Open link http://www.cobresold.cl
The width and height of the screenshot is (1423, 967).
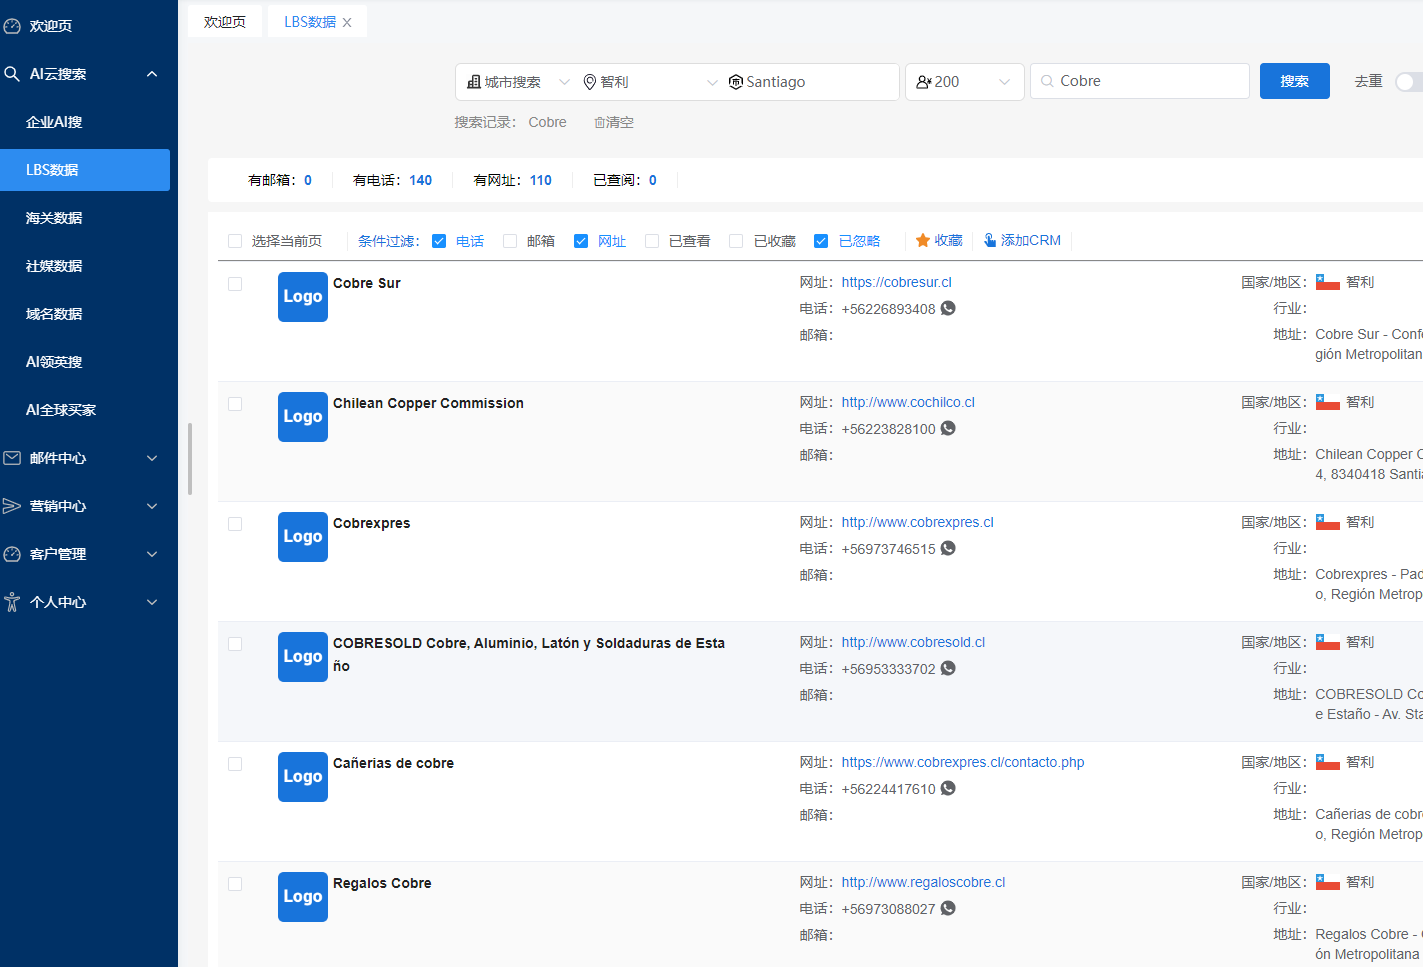[913, 642]
